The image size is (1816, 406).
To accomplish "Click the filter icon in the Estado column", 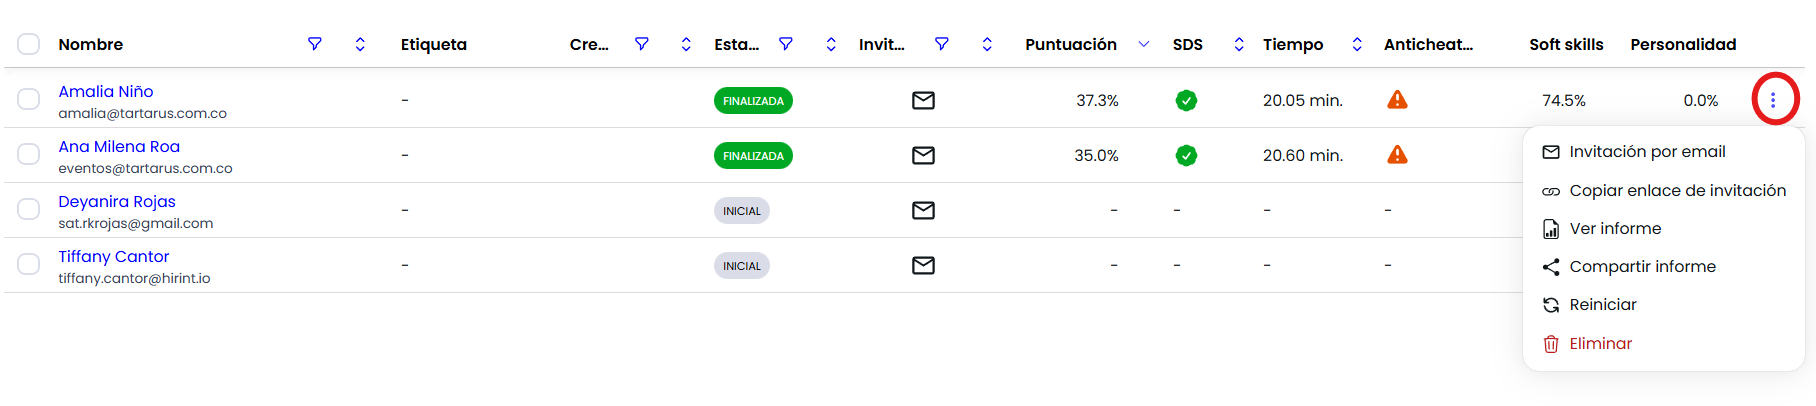I will [x=786, y=44].
